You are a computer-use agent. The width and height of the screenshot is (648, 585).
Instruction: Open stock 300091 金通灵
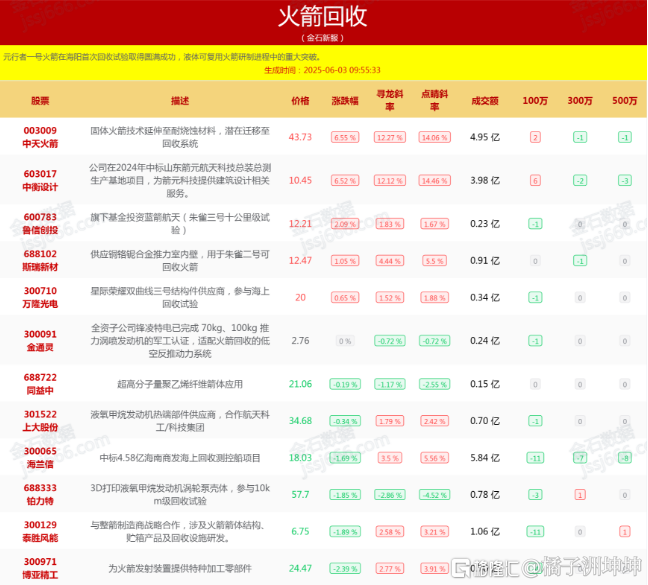pyautogui.click(x=40, y=341)
